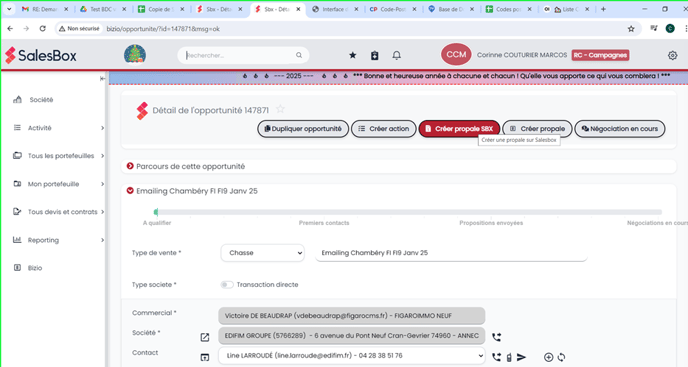Call the Société using phone icon
This screenshot has width=688, height=367.
pos(496,337)
